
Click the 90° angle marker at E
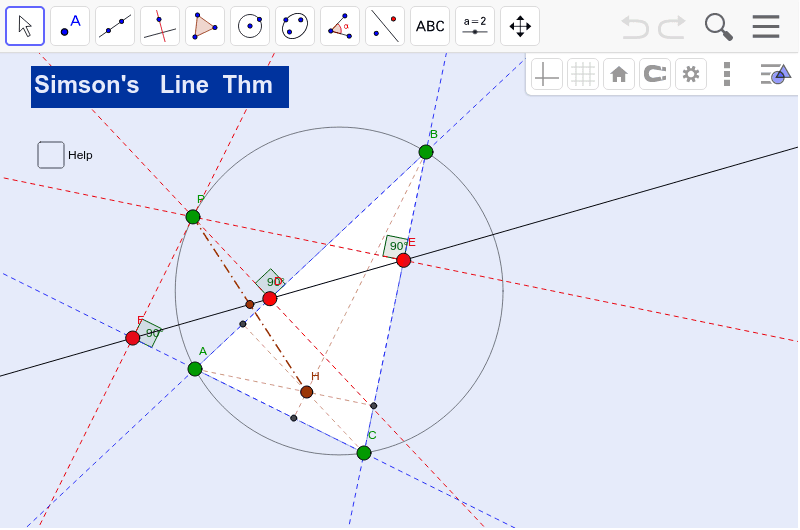click(394, 246)
